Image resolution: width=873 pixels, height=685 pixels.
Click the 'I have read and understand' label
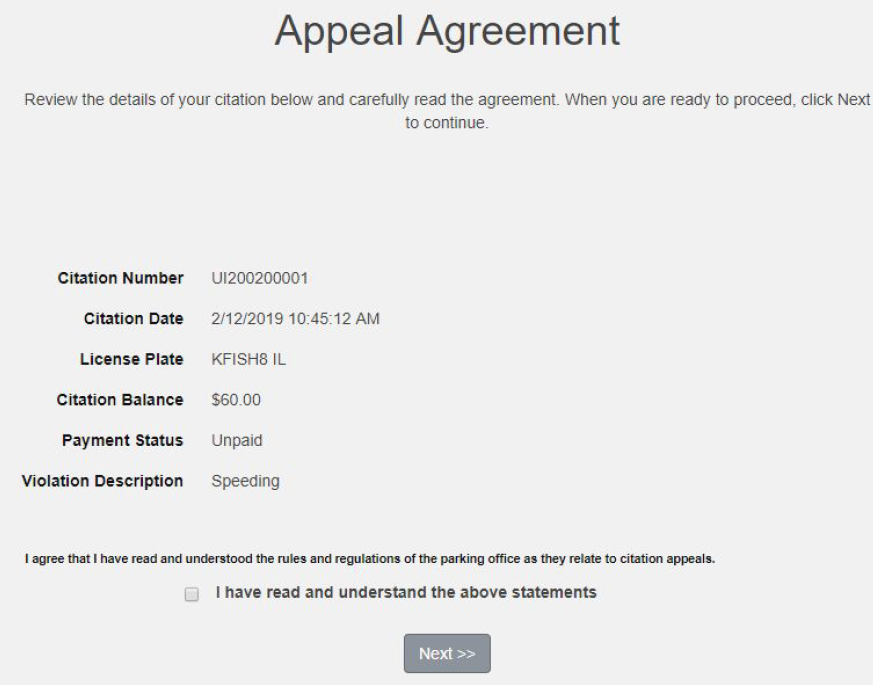coord(406,592)
